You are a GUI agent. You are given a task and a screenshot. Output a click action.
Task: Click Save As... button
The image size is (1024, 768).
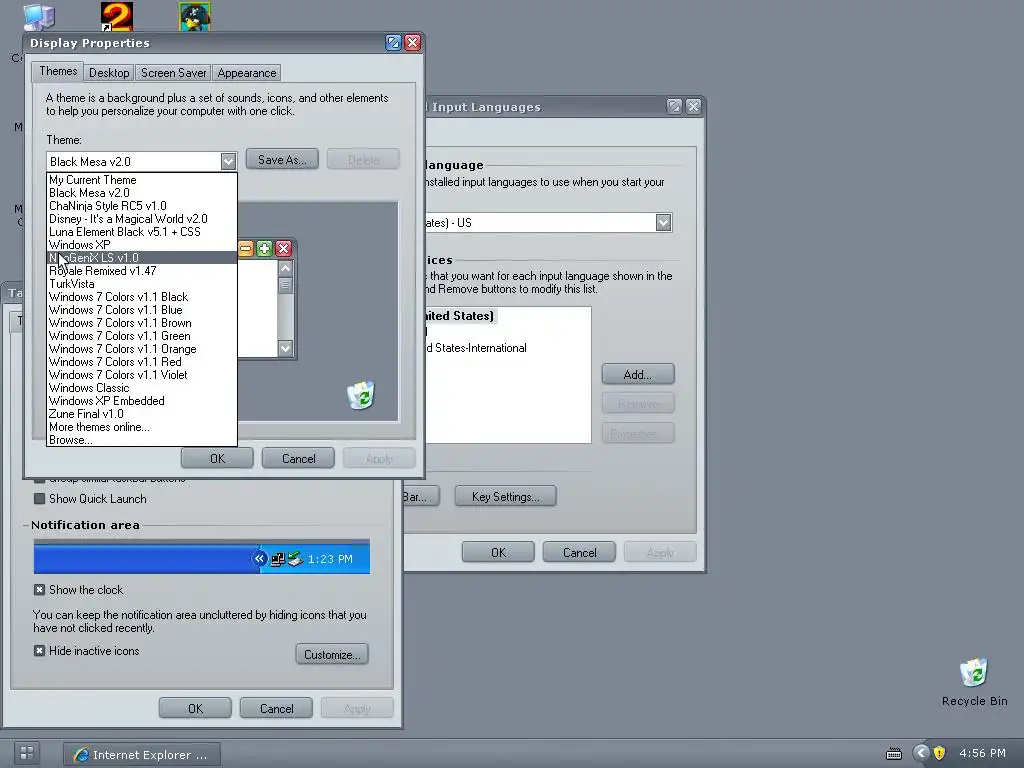(282, 159)
